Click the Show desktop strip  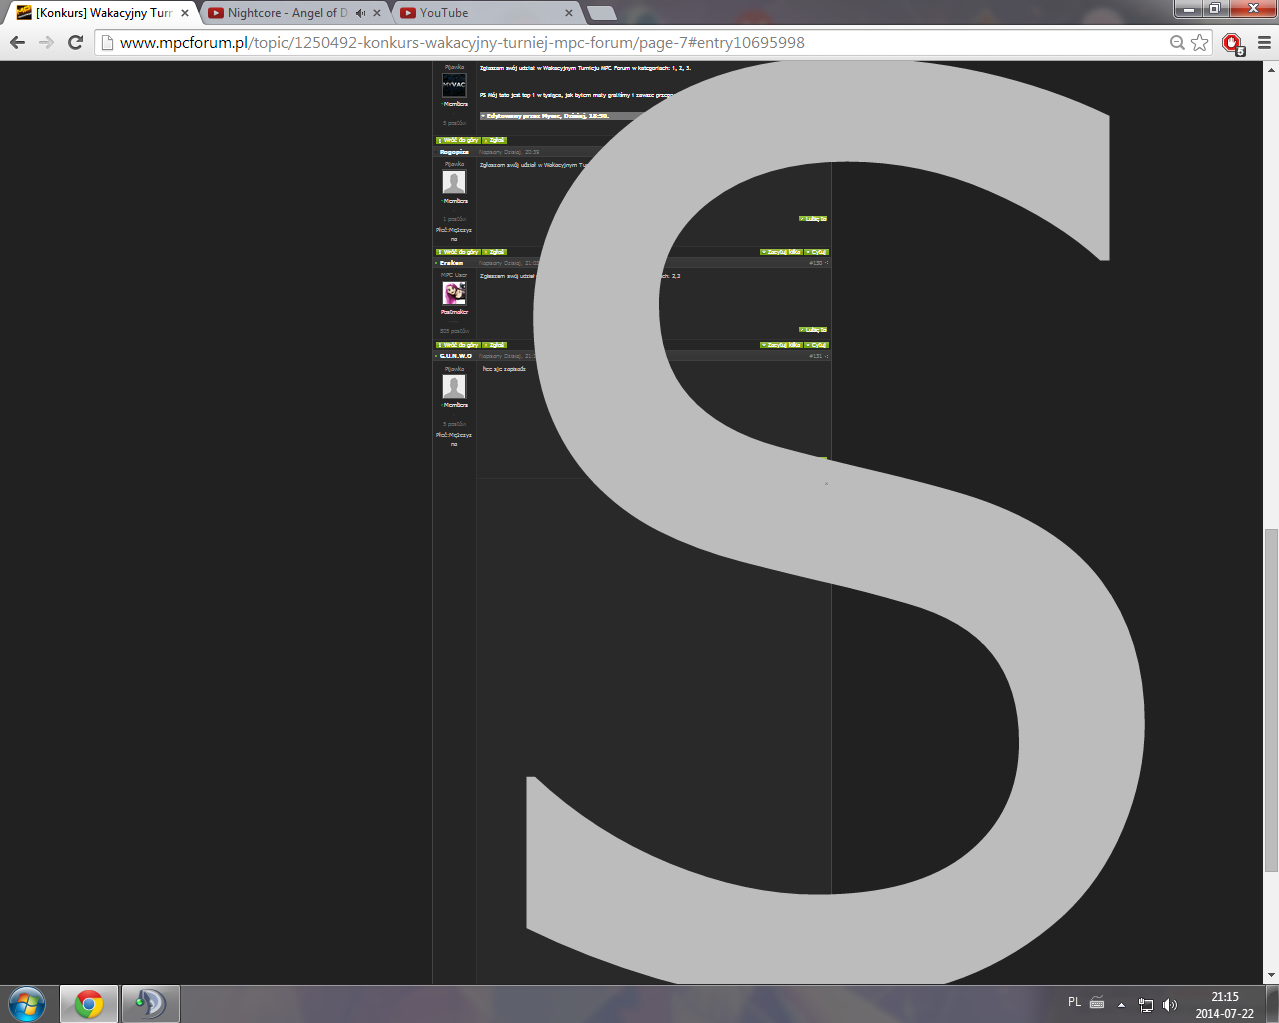(x=1272, y=1005)
